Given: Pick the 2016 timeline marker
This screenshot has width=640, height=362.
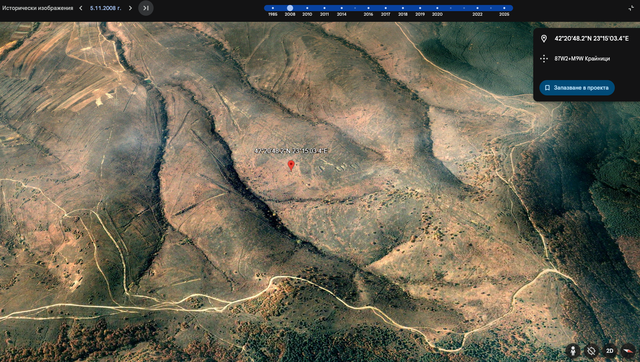Looking at the screenshot, I should click(x=368, y=8).
